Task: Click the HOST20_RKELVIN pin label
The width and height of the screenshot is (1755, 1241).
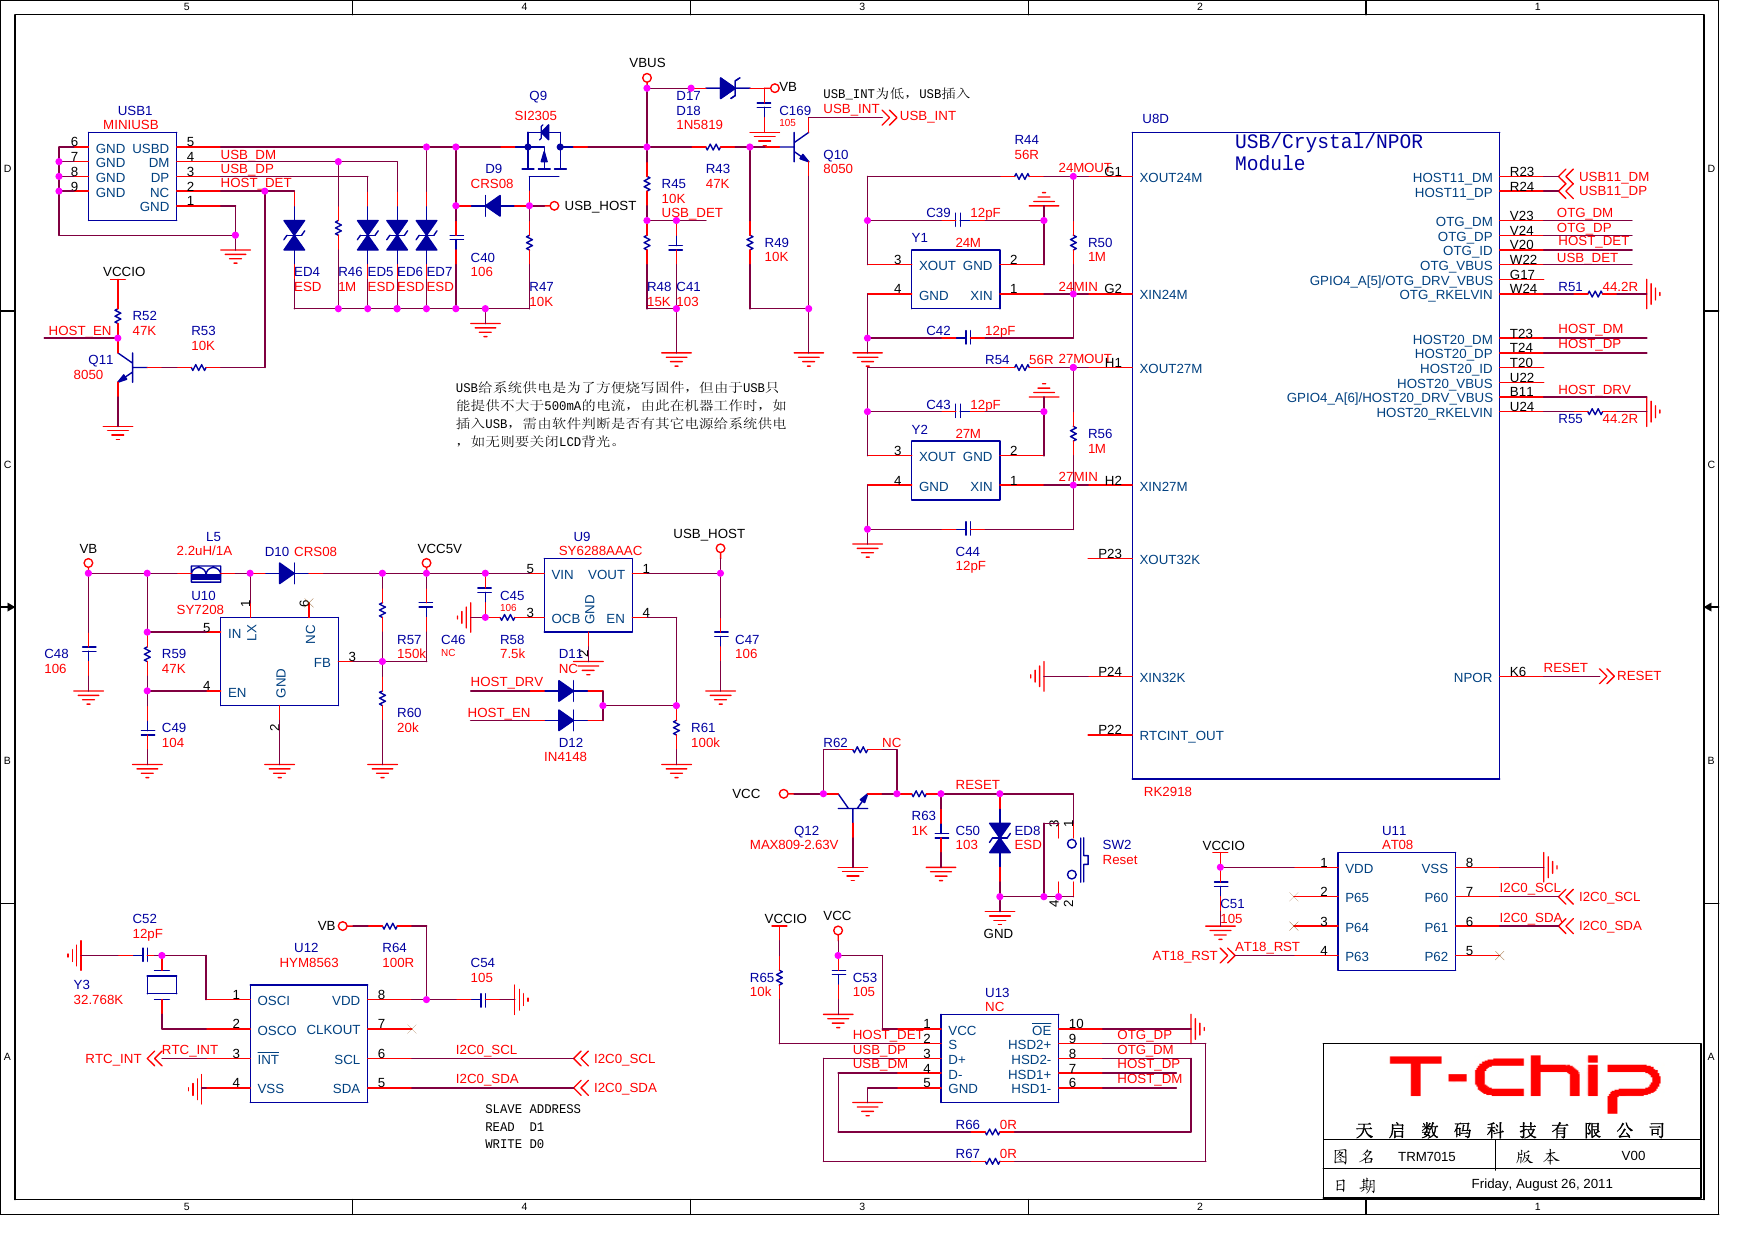Action: coord(1434,413)
